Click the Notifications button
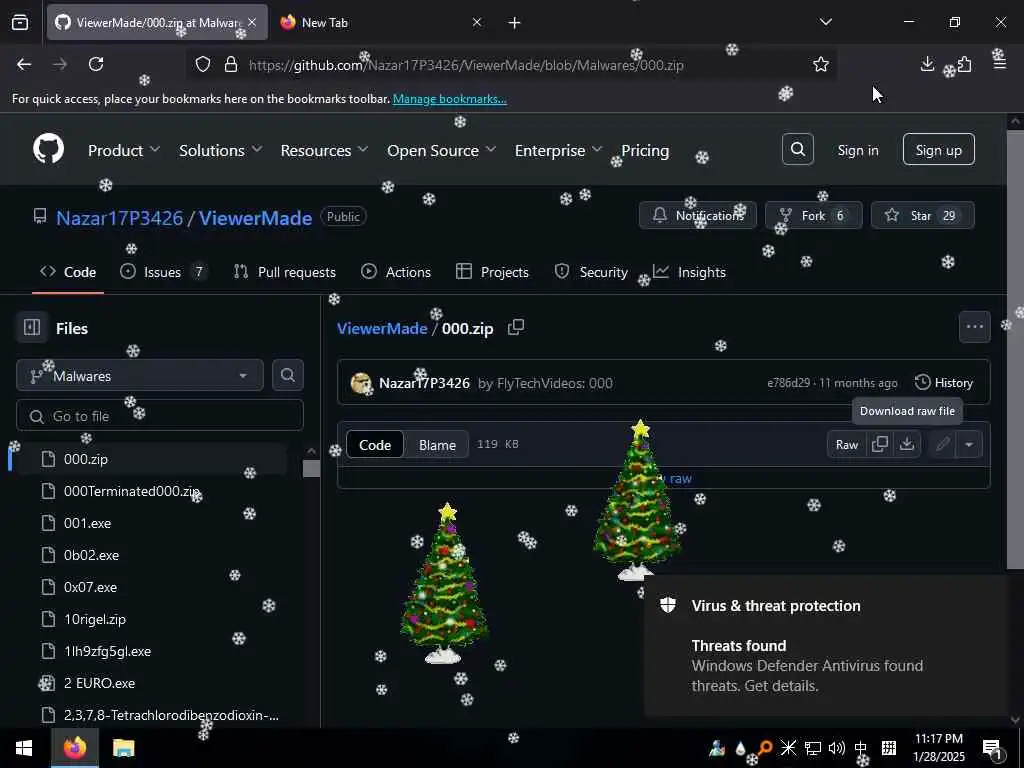Screen dimensions: 1024x768 [697, 216]
